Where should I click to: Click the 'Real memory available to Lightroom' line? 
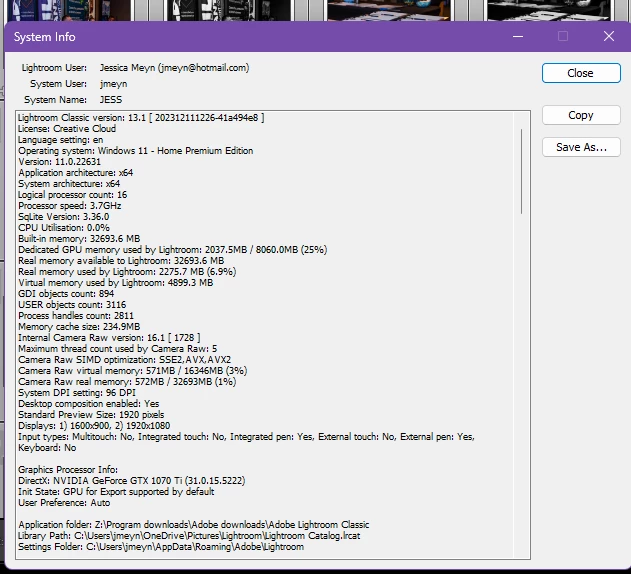121,260
